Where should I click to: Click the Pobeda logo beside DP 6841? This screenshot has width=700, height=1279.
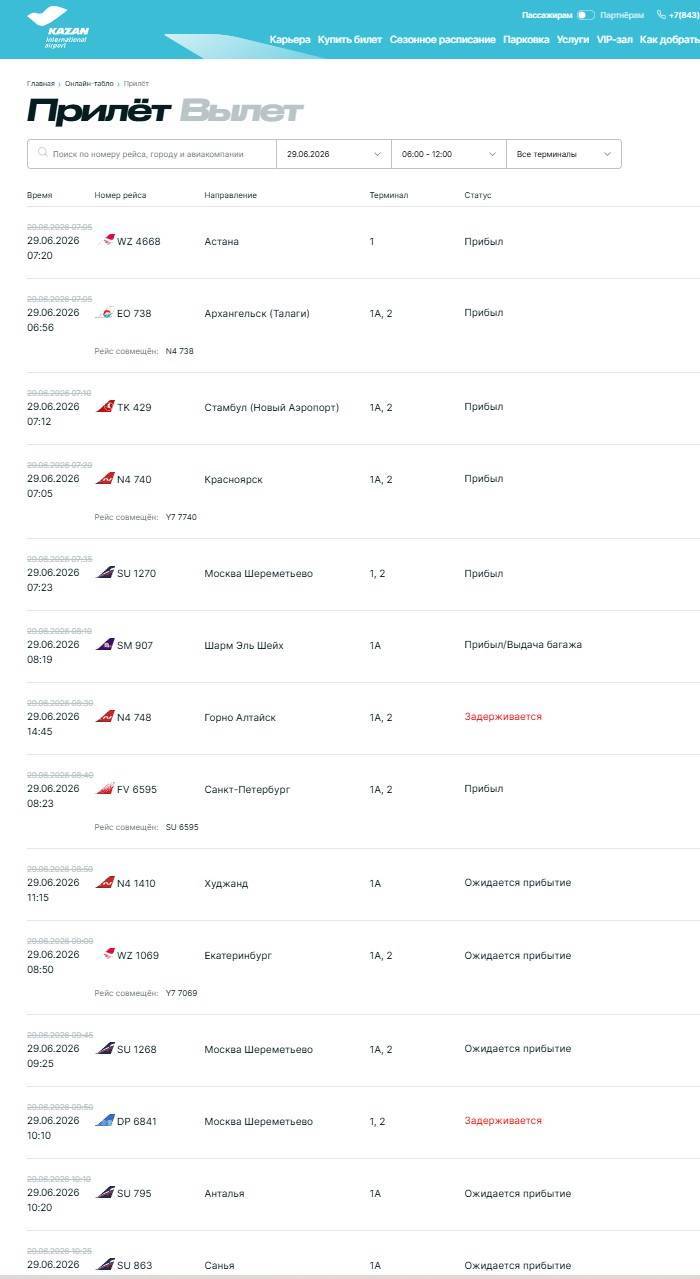coord(105,1121)
